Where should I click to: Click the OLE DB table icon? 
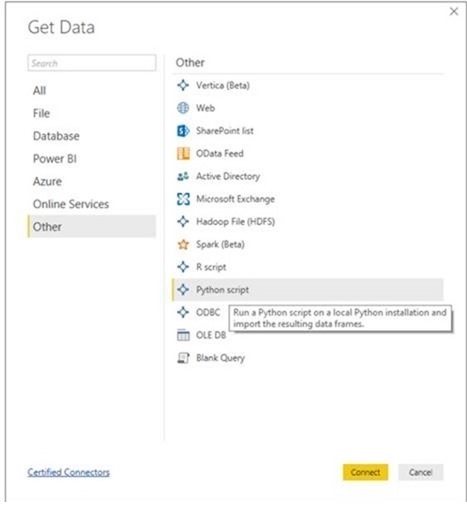coord(183,335)
